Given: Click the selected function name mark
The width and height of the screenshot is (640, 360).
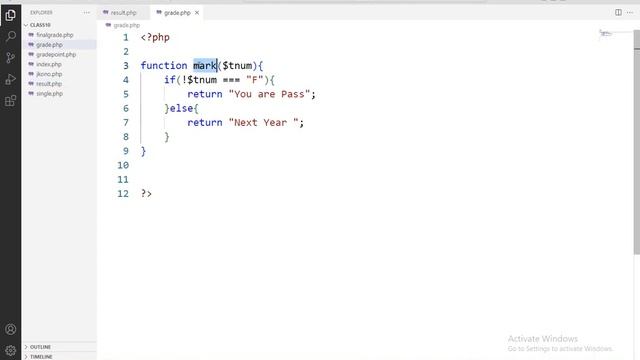Looking at the screenshot, I should click(x=205, y=66).
